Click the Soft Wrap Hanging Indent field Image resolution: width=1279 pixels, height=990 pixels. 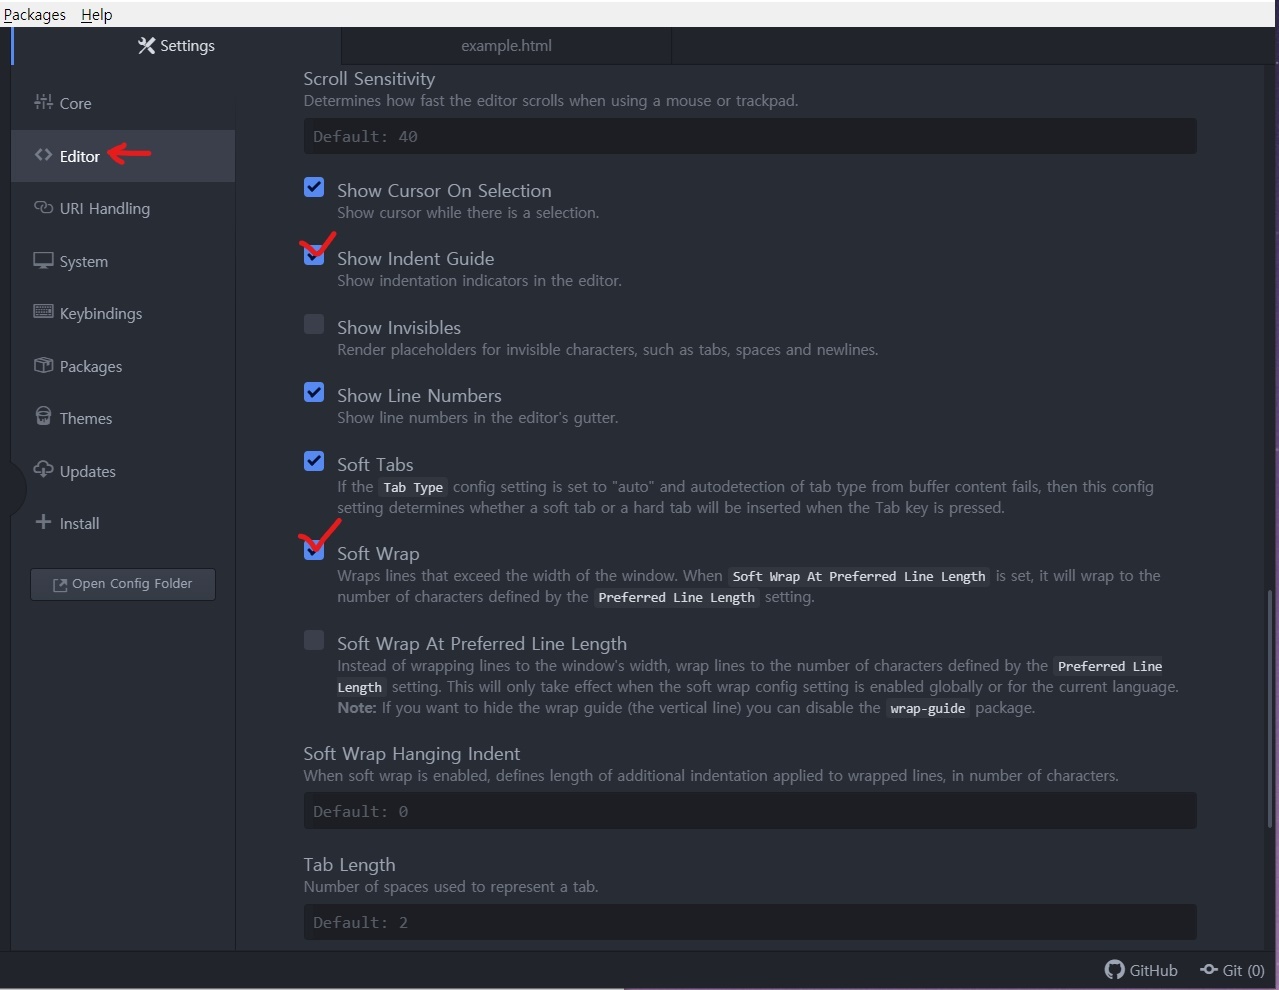[750, 811]
